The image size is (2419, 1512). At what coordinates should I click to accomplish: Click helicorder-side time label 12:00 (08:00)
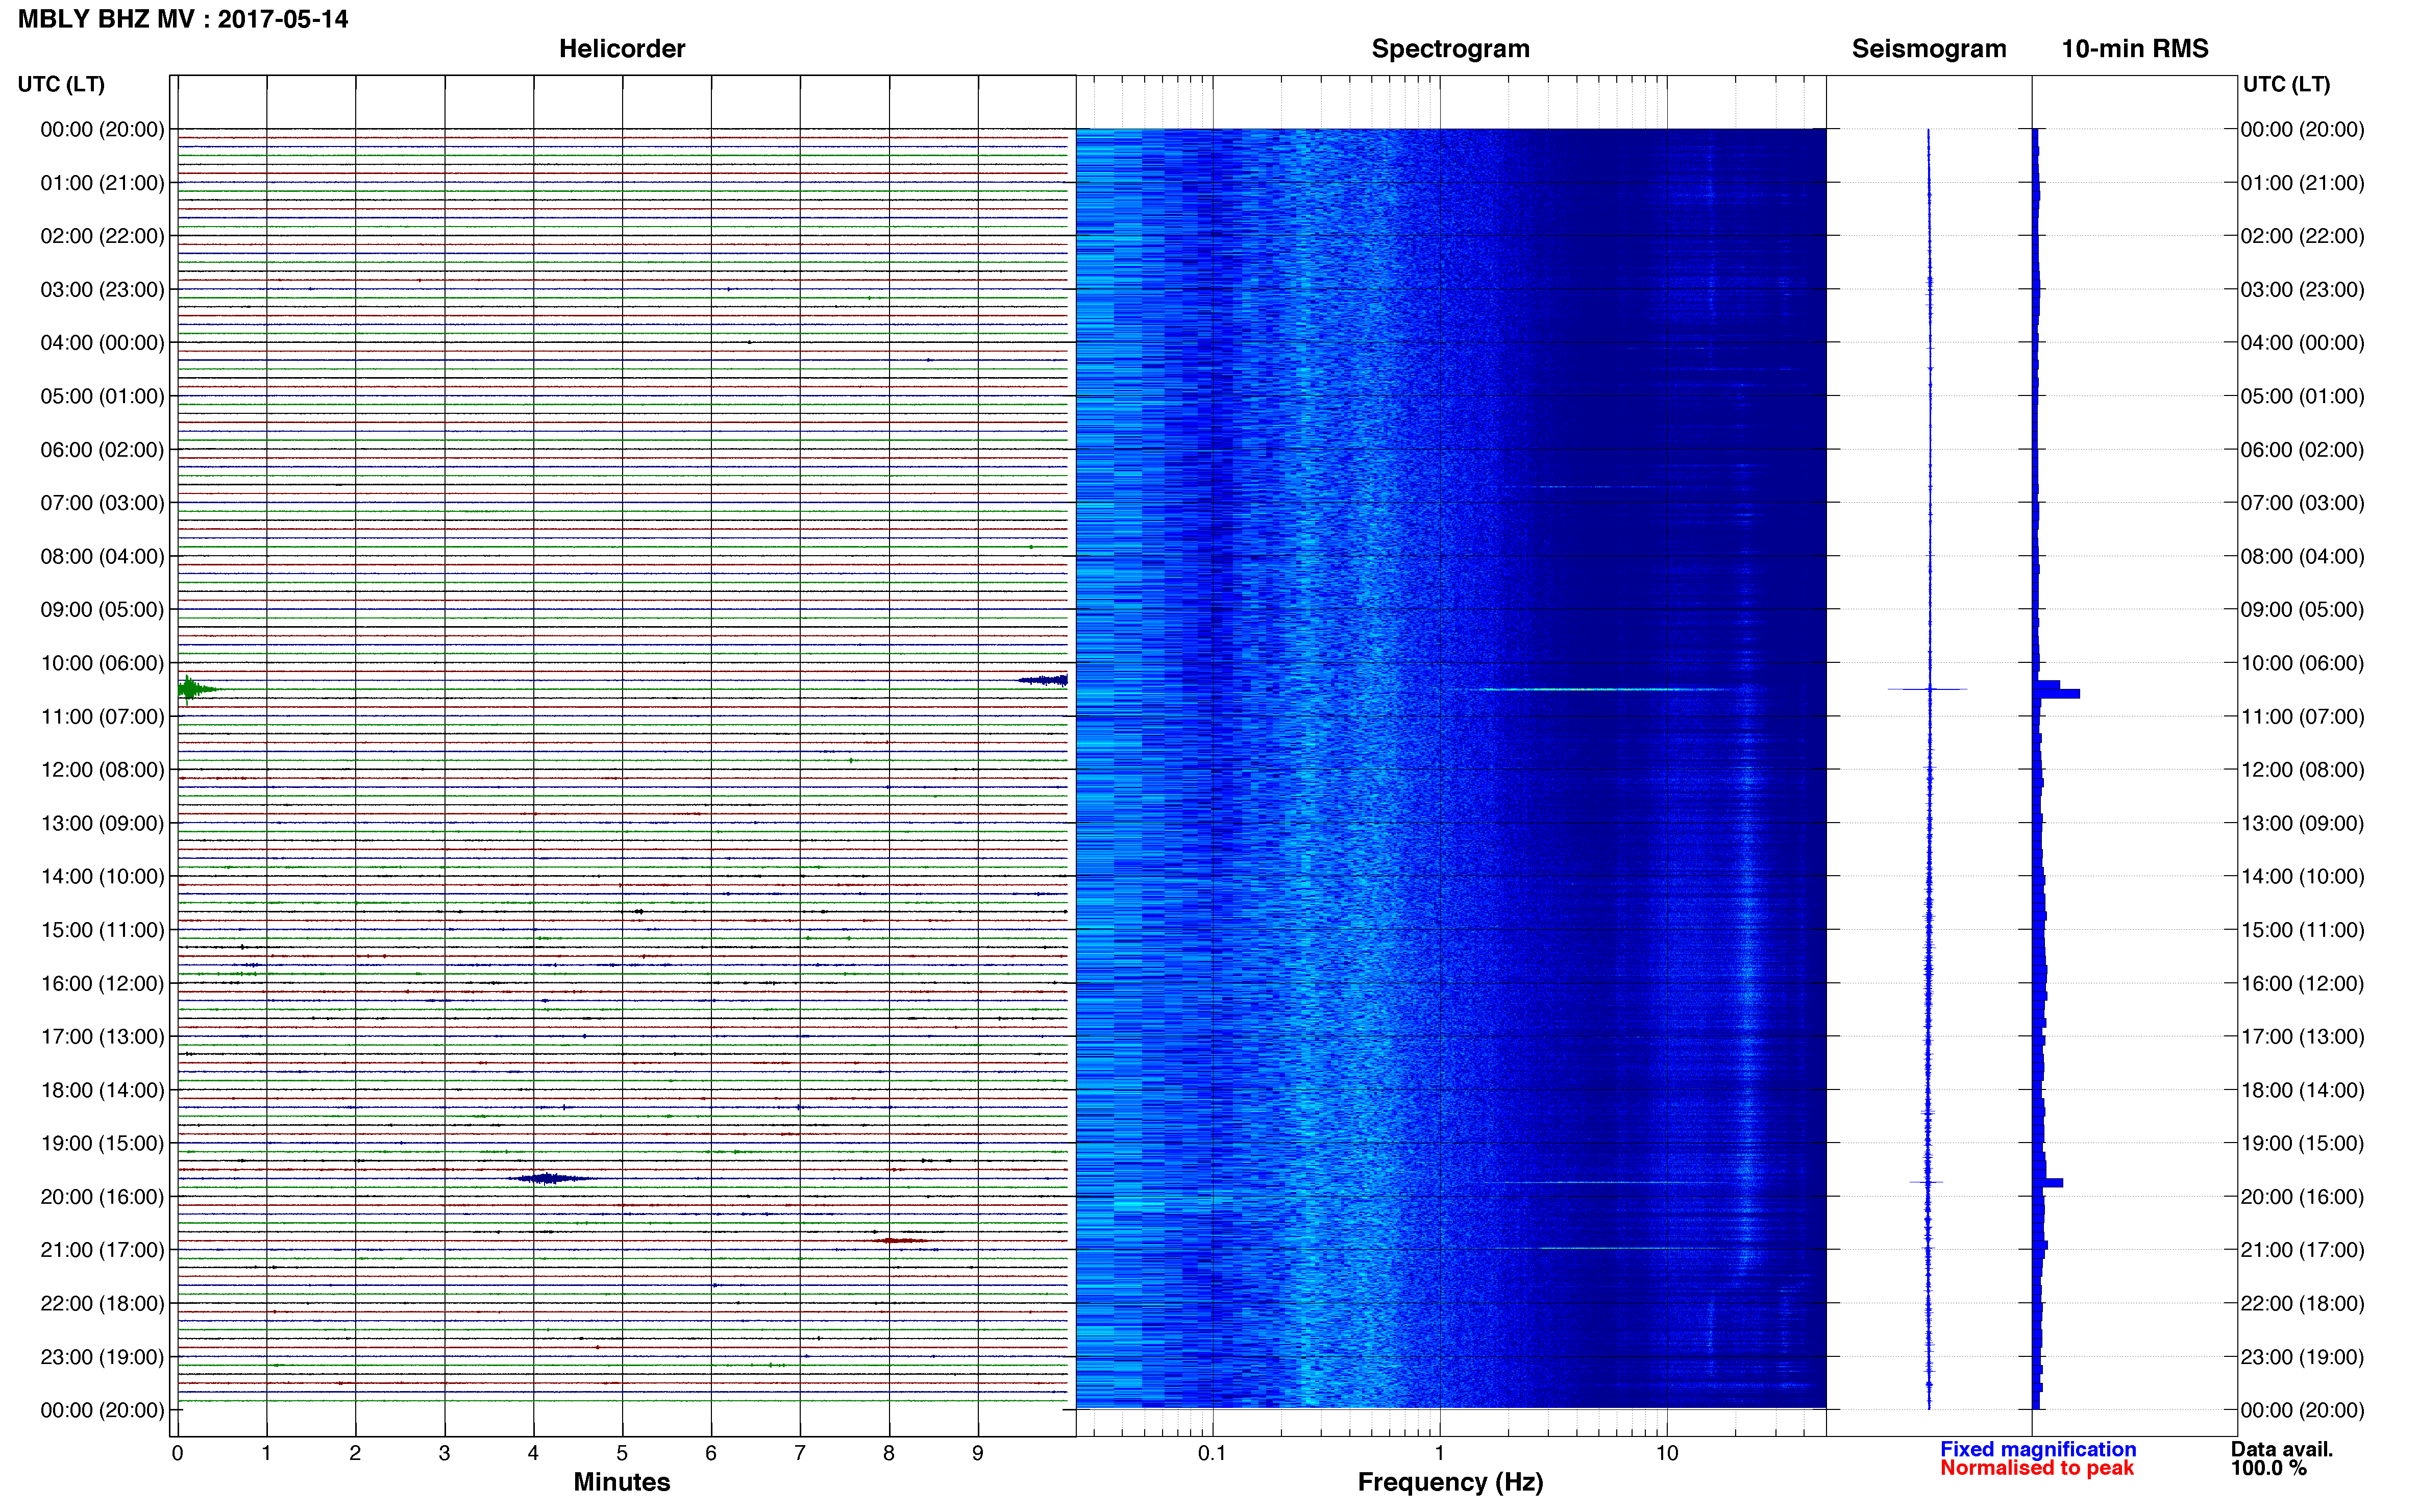click(102, 770)
